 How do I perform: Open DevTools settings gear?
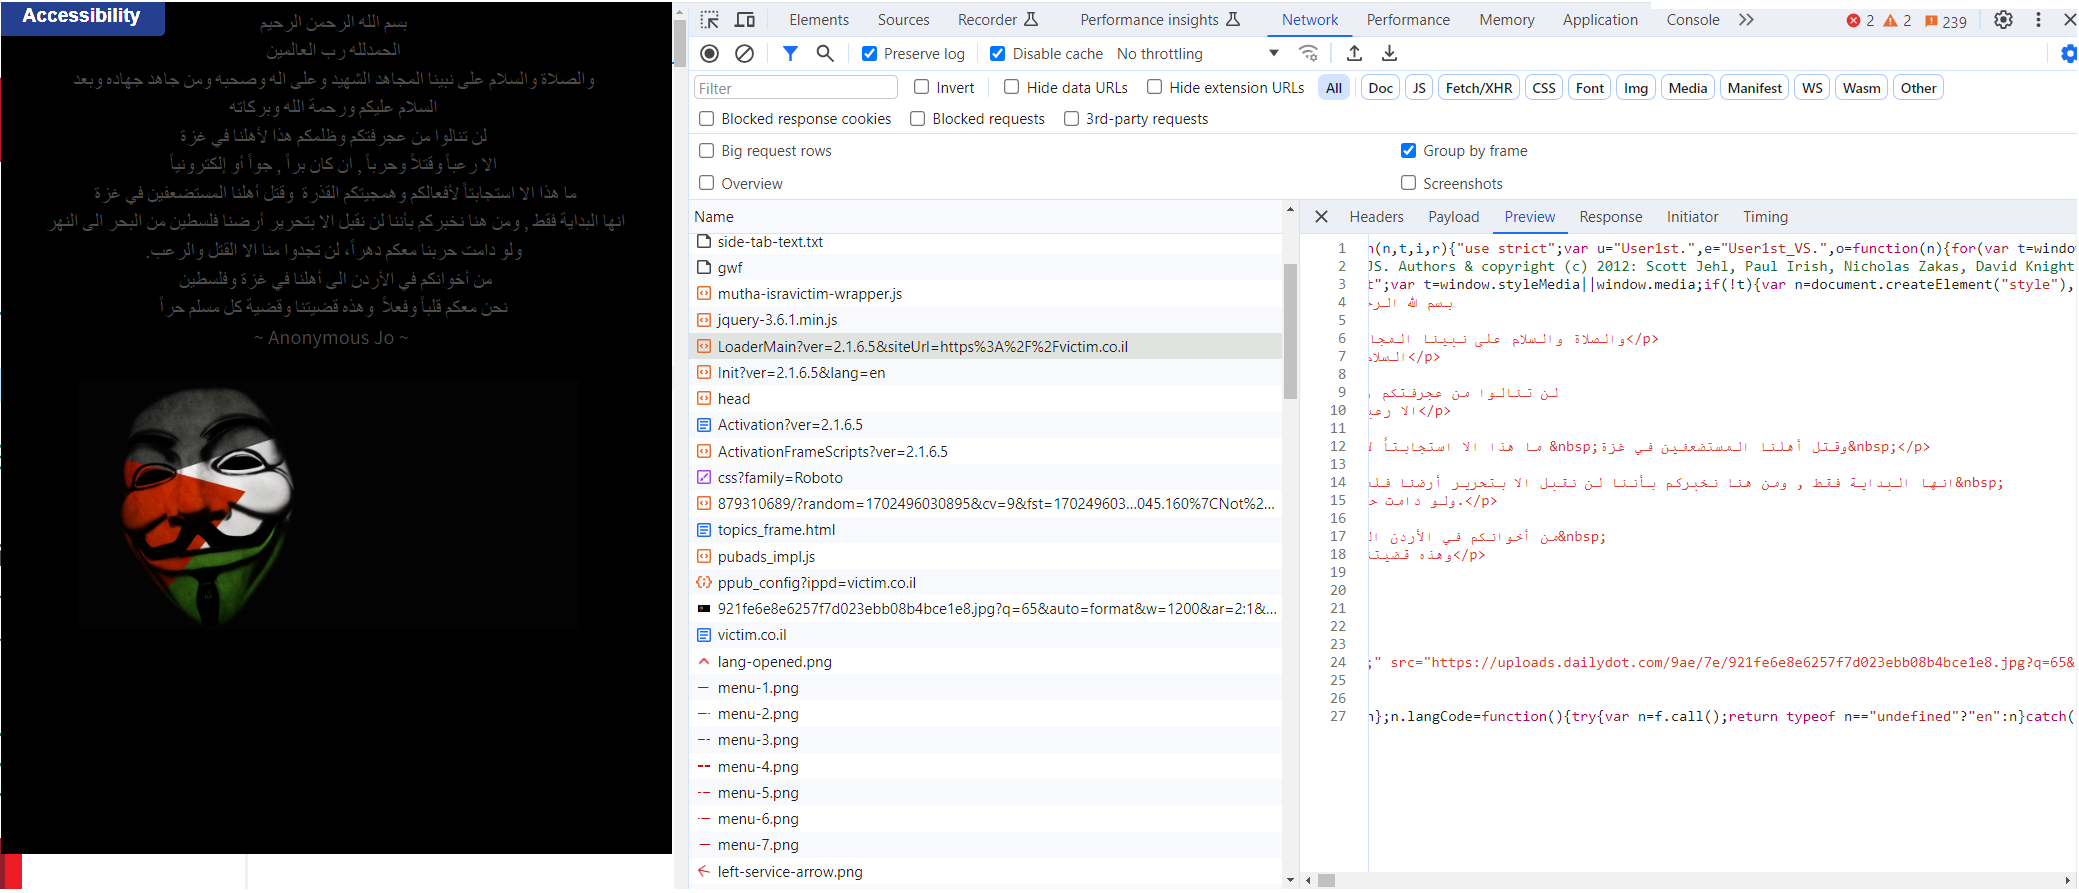2003,20
